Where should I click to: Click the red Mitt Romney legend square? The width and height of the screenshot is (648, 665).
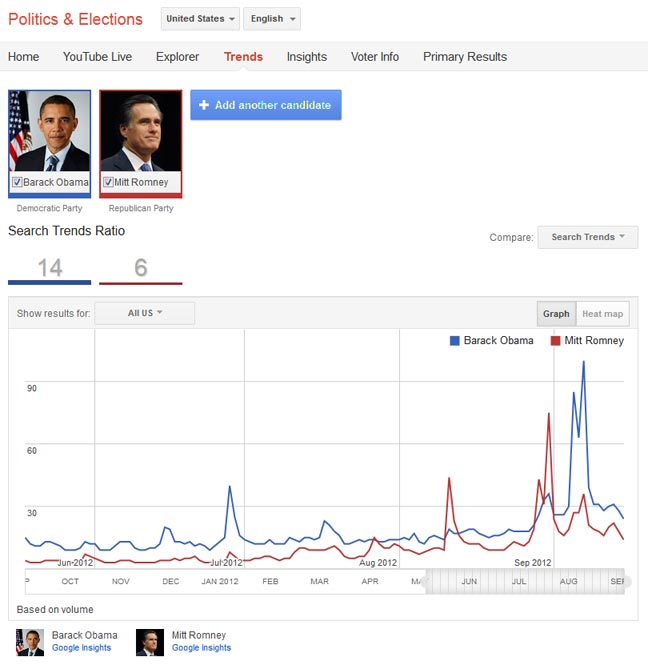(556, 341)
